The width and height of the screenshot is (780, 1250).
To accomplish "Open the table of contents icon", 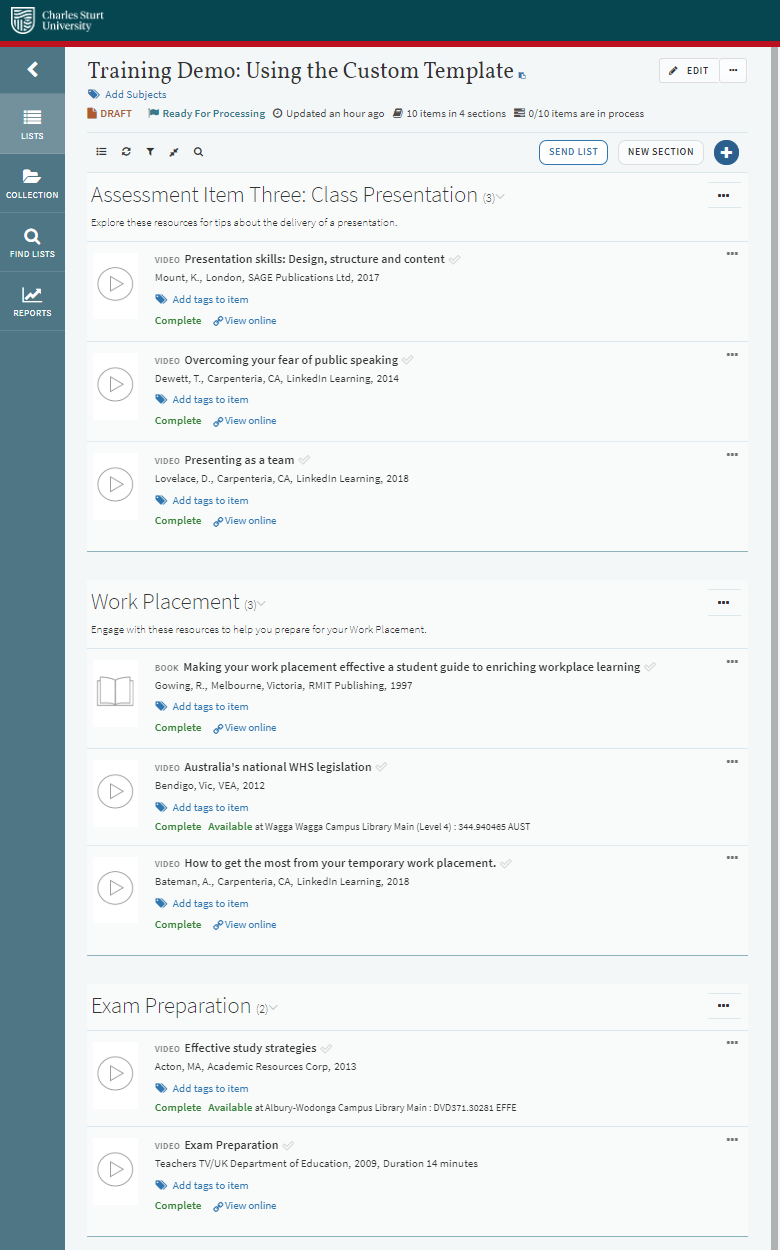I will click(x=101, y=151).
